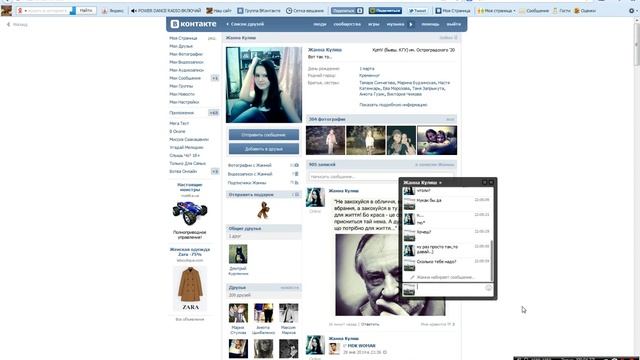Expand the 'Моя страница' dropdown in toolbar
Screen dimensions: 640x360
(x=496, y=11)
